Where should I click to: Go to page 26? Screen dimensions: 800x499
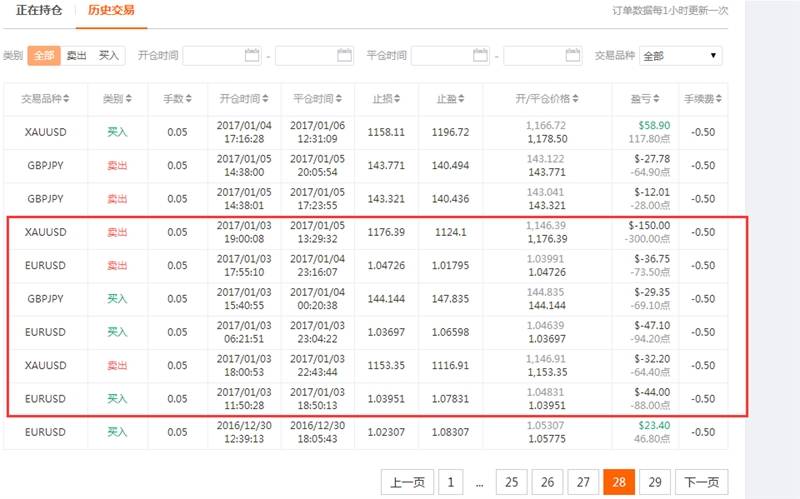(547, 482)
